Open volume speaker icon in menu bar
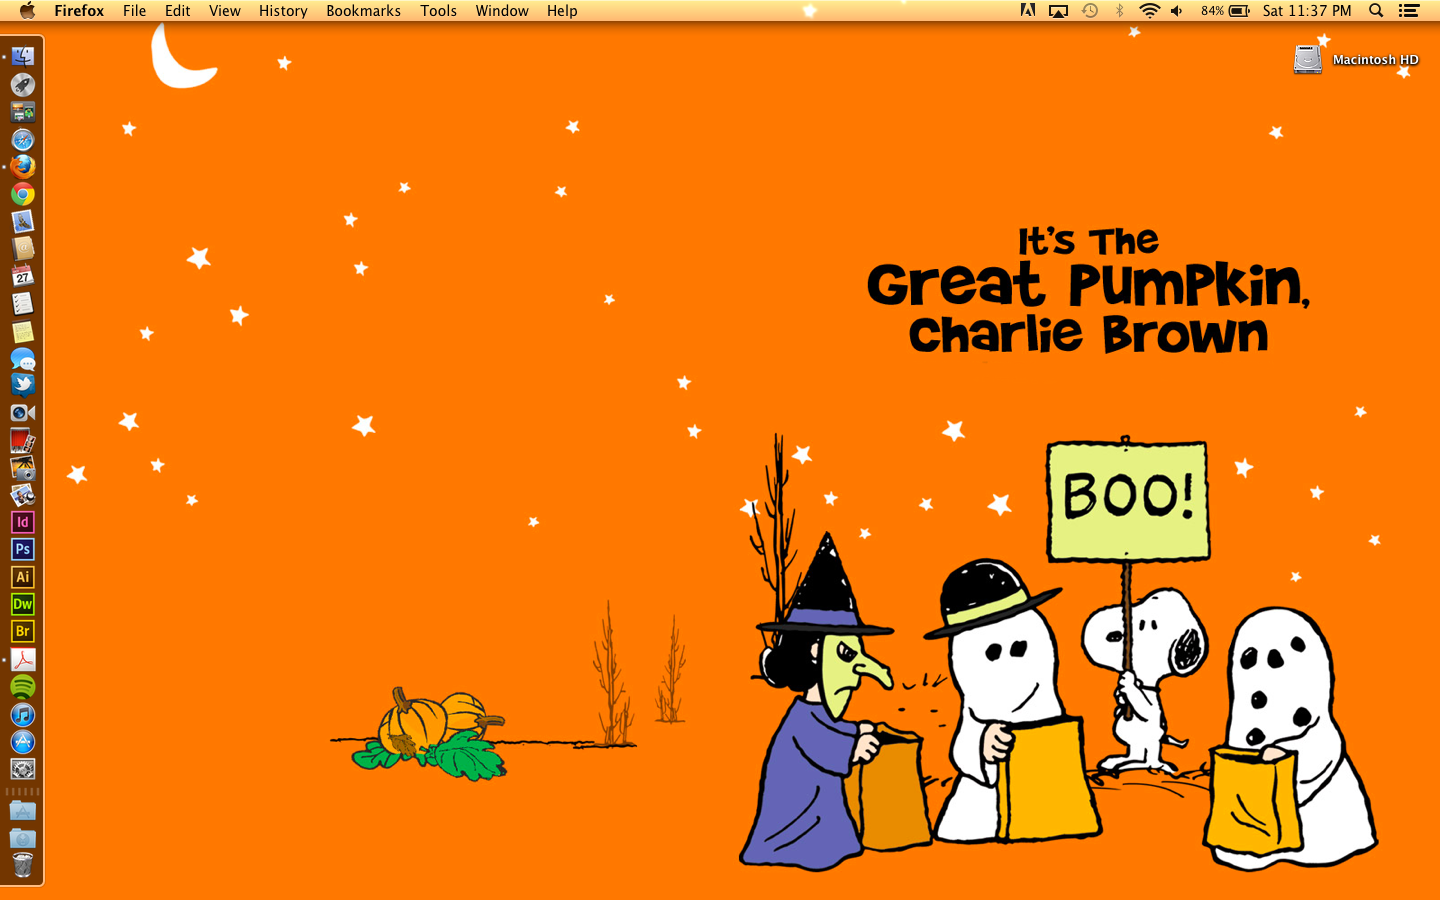The width and height of the screenshot is (1440, 900). 1177,11
